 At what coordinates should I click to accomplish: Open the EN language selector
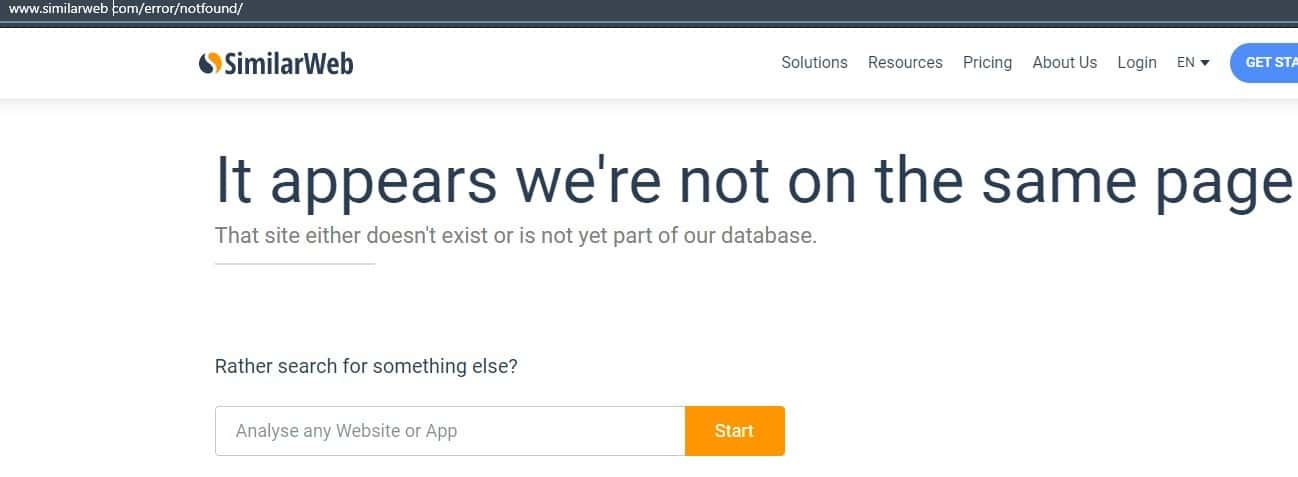(1186, 62)
